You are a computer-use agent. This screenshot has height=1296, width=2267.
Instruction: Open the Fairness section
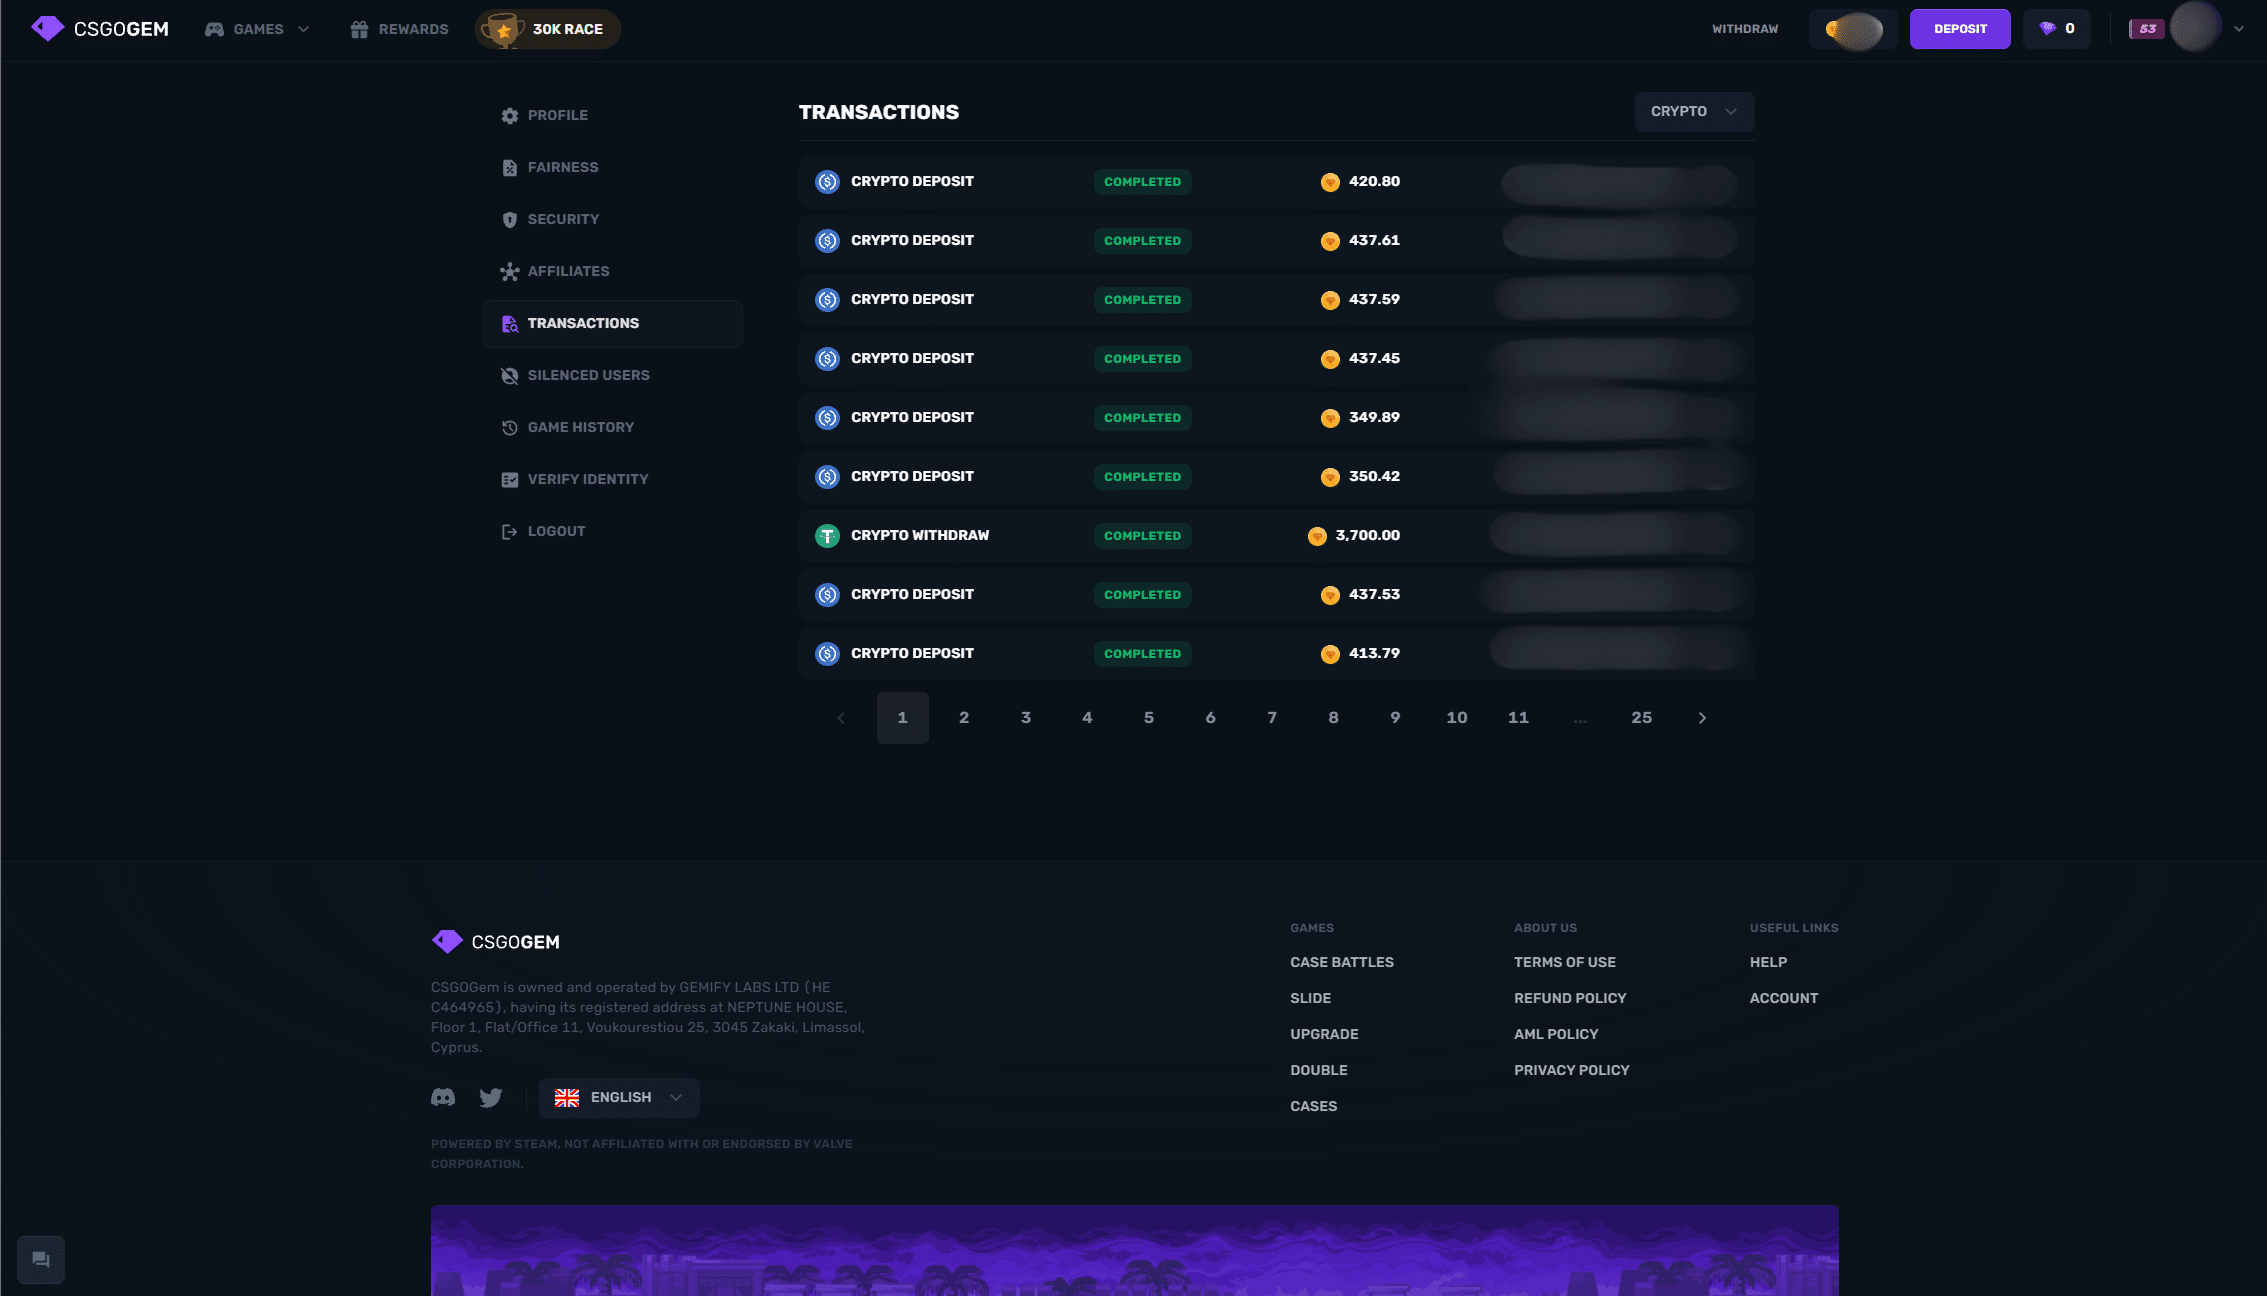[x=612, y=167]
